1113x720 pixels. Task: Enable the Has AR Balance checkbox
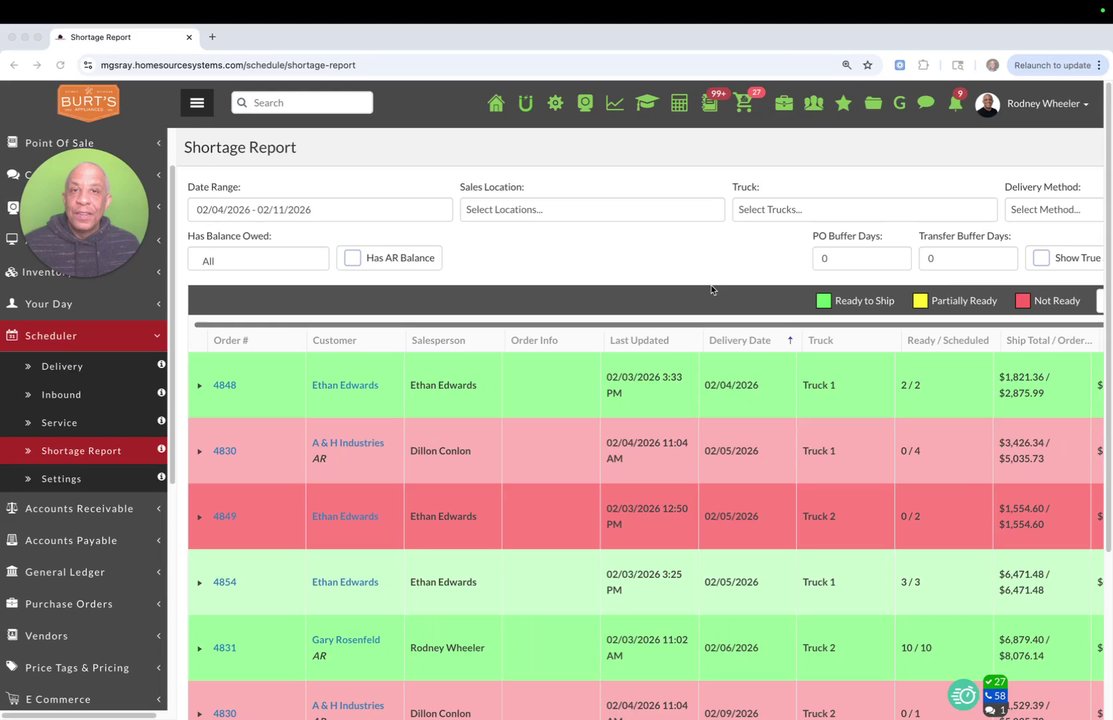click(353, 258)
